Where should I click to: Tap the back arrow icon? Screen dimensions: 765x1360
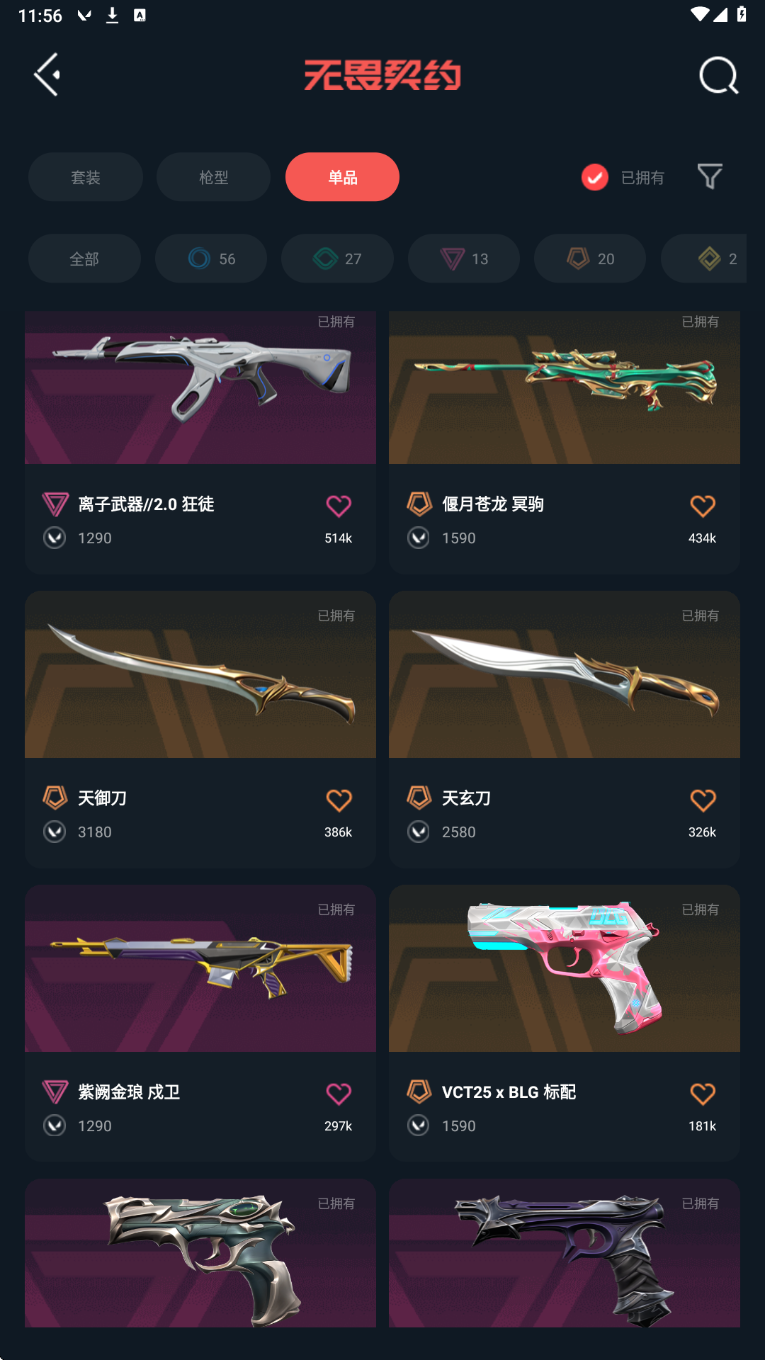[x=46, y=74]
